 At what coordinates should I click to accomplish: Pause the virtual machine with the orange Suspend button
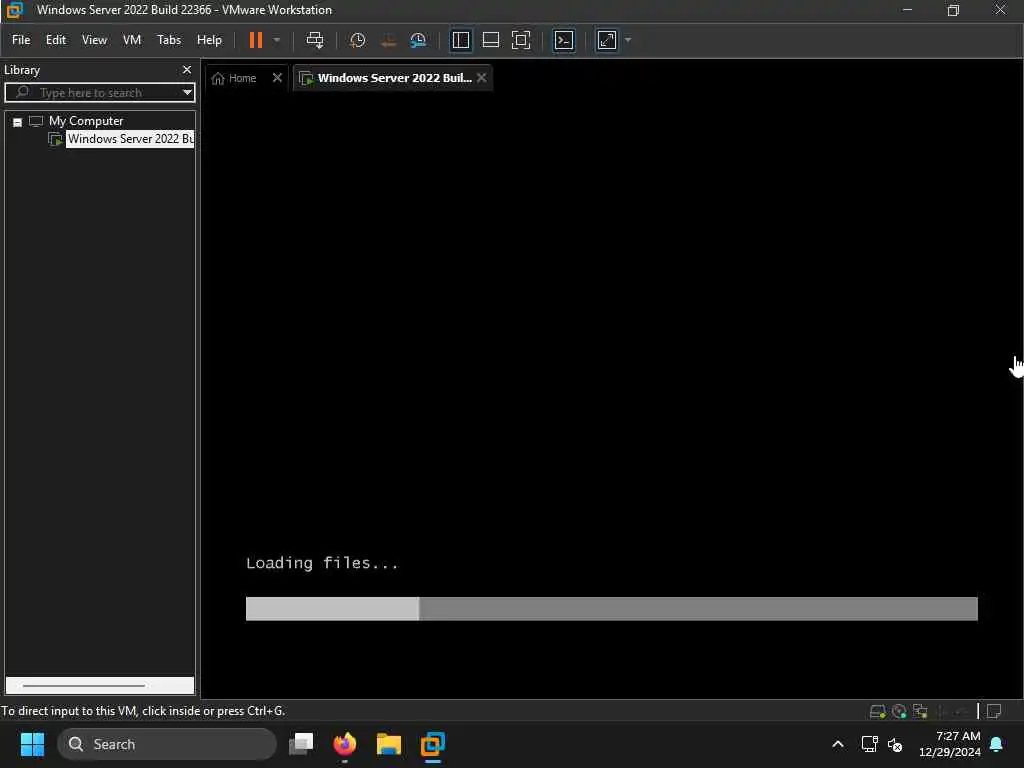tap(255, 40)
